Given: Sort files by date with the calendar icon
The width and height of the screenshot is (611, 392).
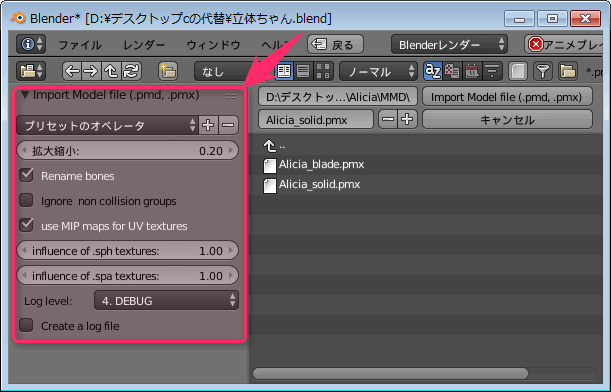Looking at the screenshot, I should 472,71.
